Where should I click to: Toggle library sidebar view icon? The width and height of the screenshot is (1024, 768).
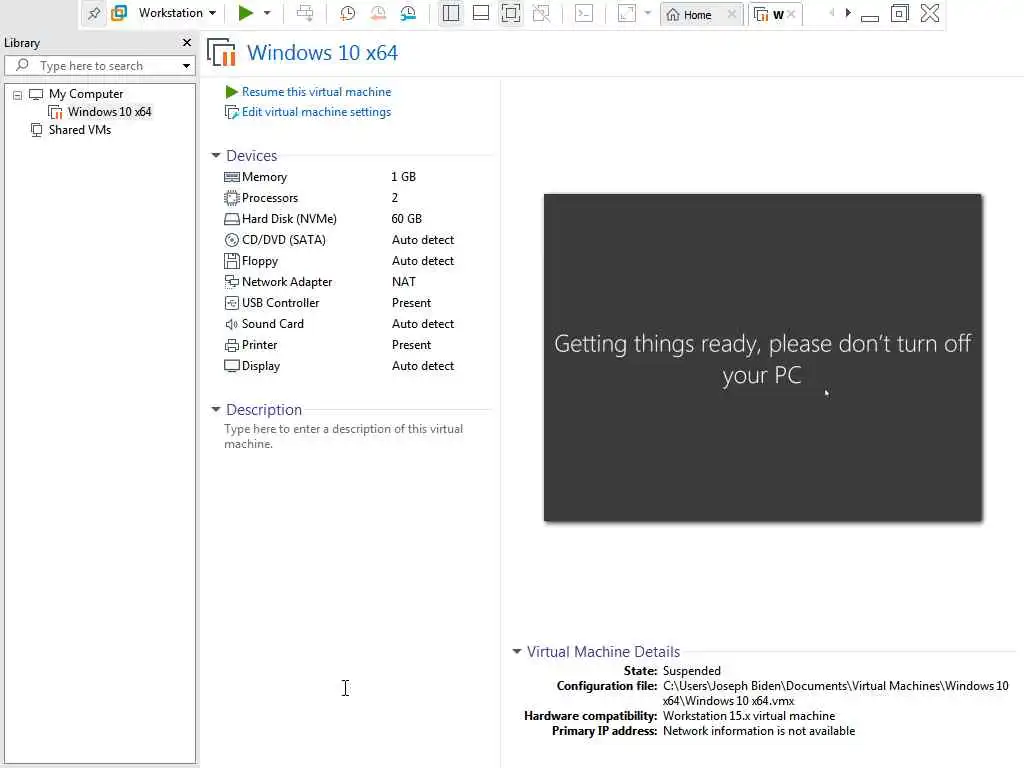[451, 13]
